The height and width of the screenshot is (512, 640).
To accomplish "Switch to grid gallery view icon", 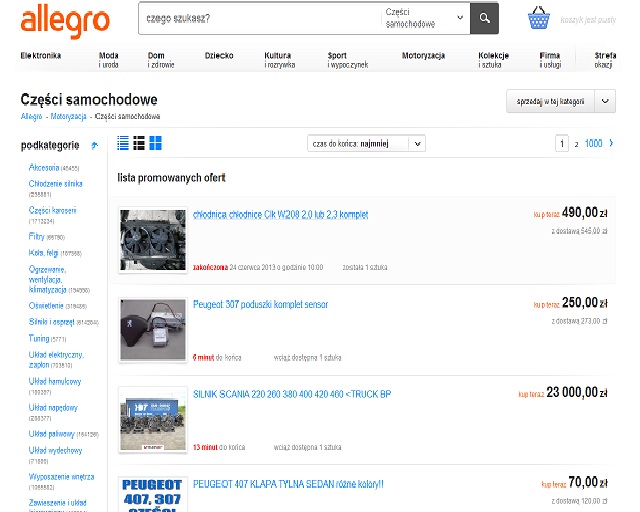I will 156,143.
